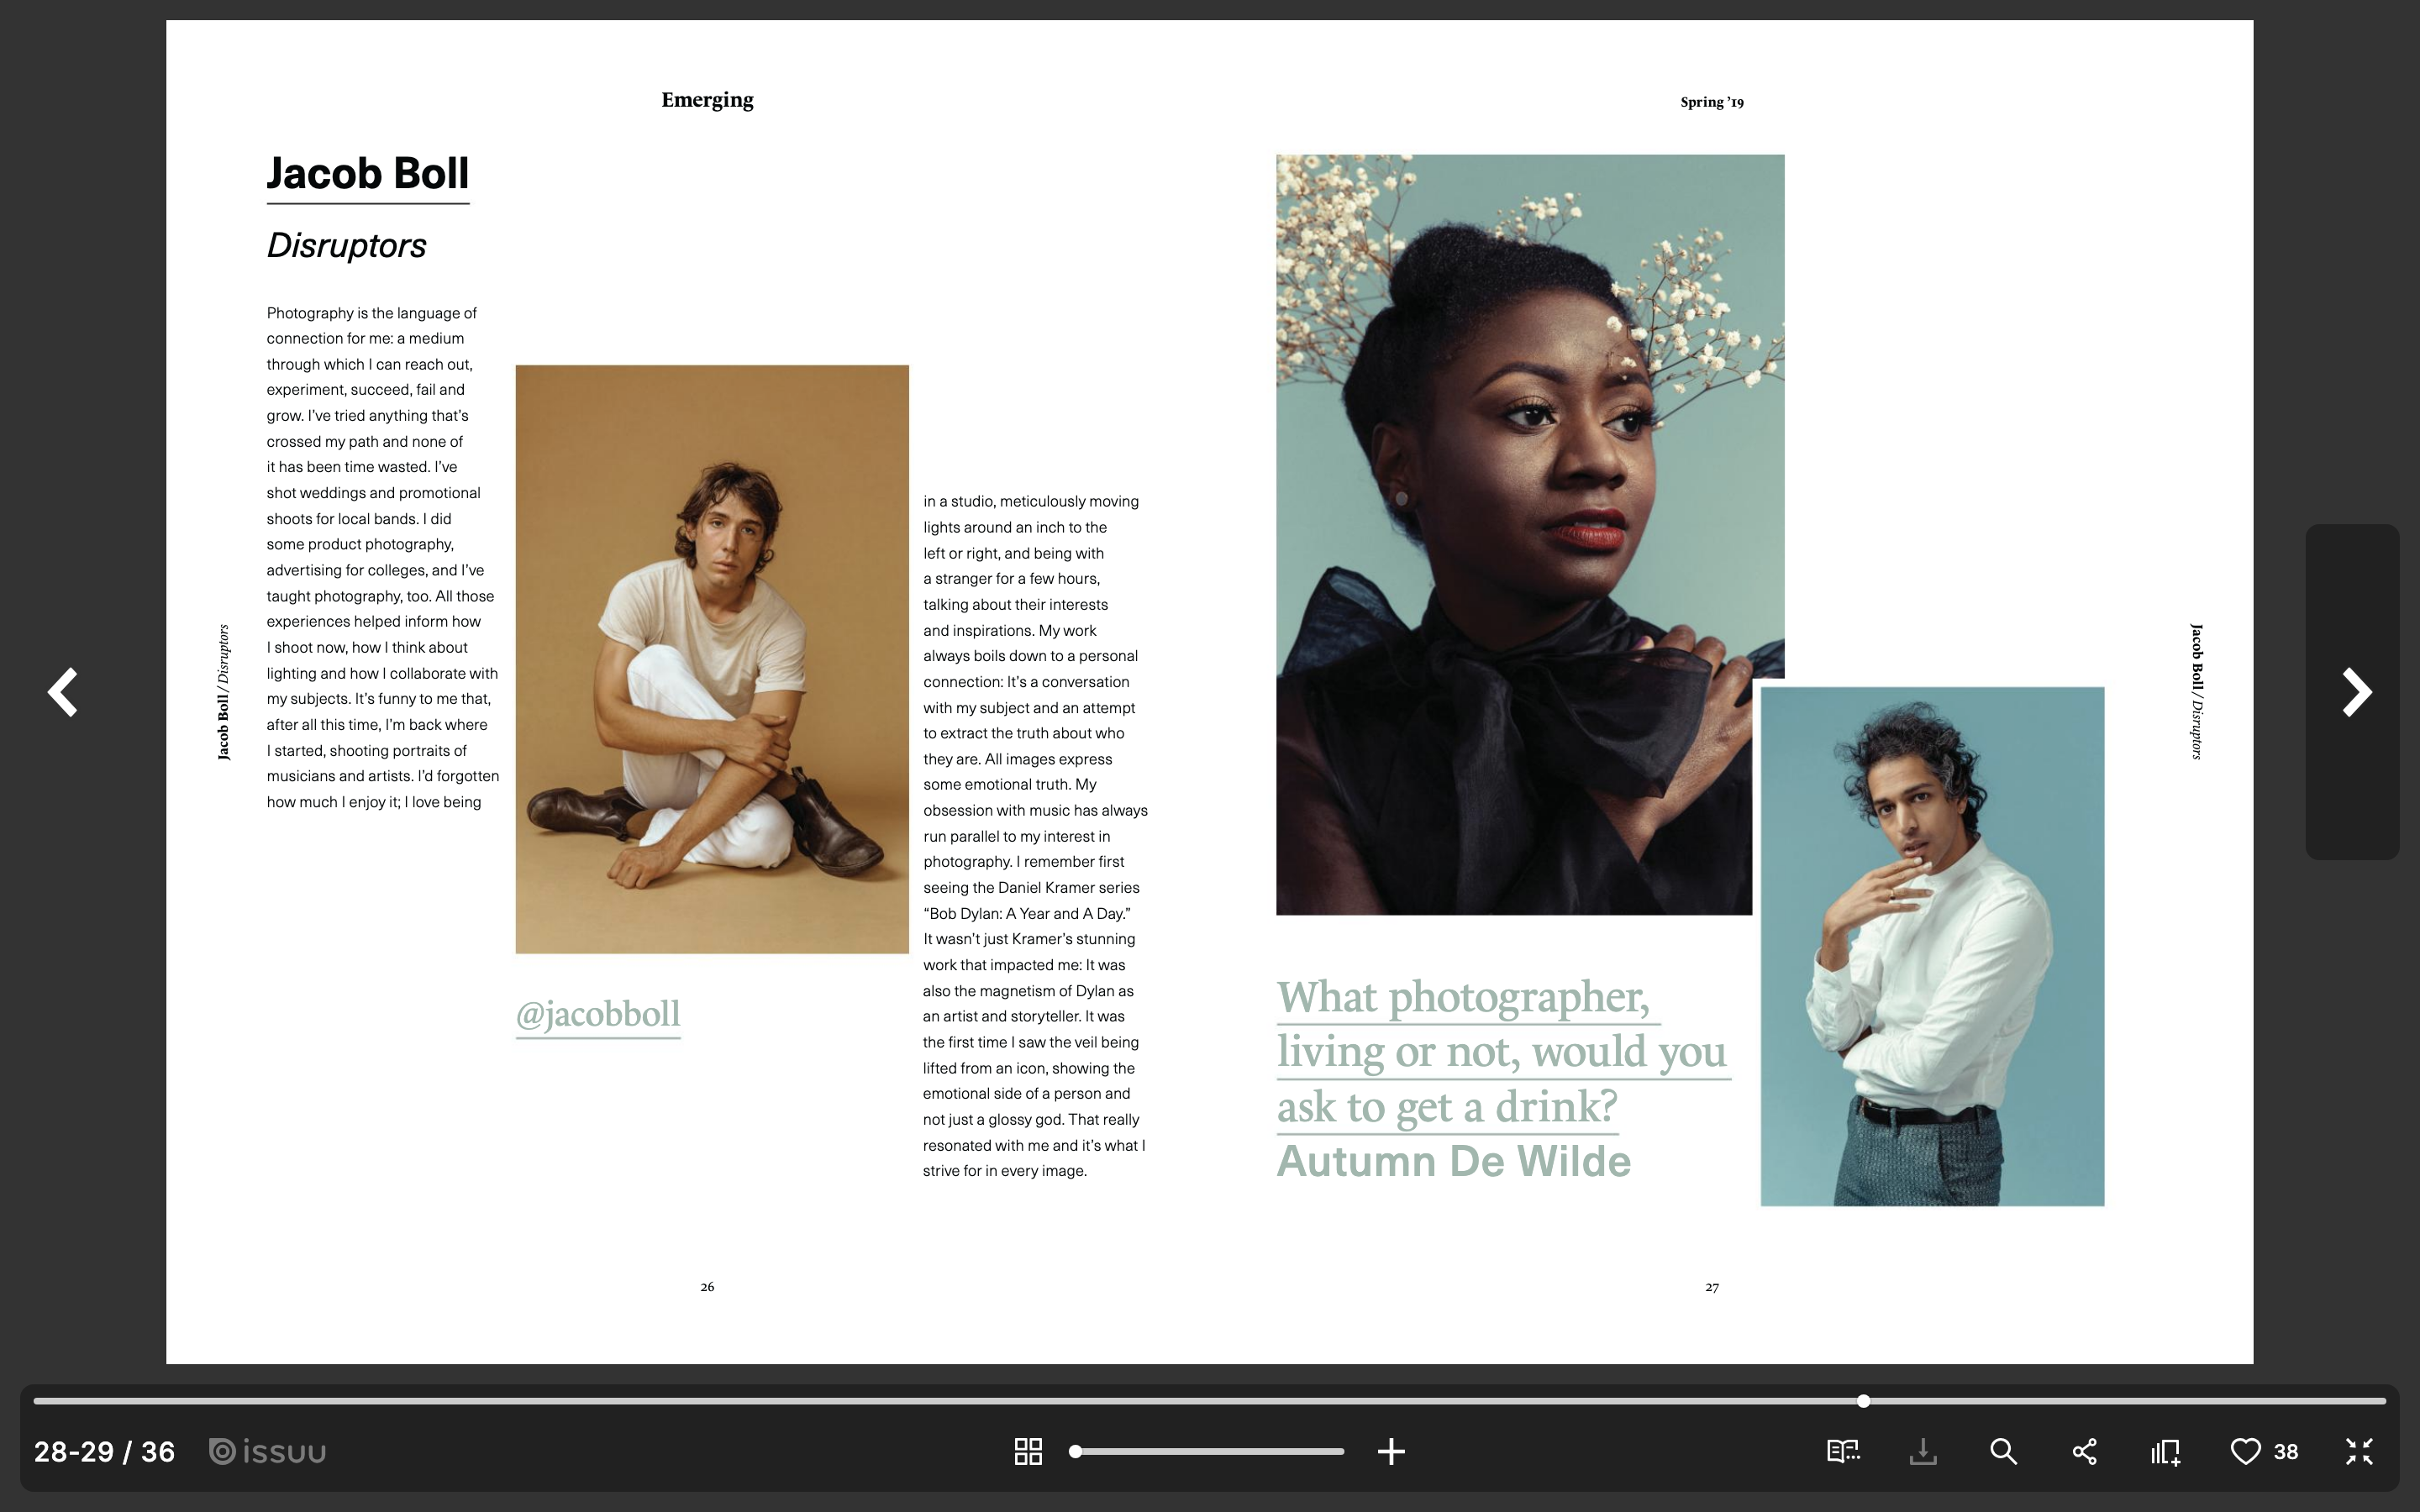Share this publication
The width and height of the screenshot is (2420, 1512).
[2084, 1451]
